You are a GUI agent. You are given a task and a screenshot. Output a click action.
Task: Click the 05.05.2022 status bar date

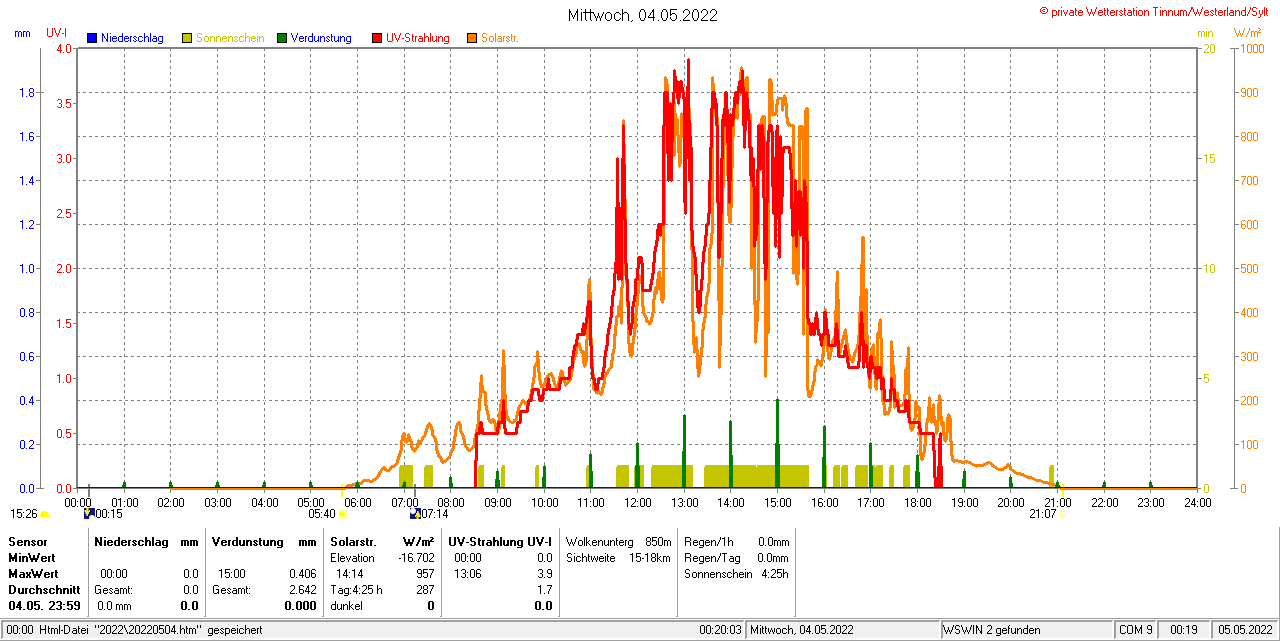(x=1243, y=630)
